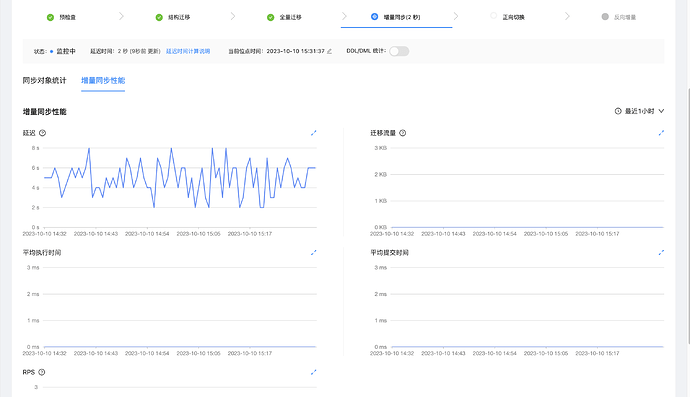This screenshot has height=397, width=690.
Task: Select the 增量同步性能 tab
Action: (x=103, y=81)
